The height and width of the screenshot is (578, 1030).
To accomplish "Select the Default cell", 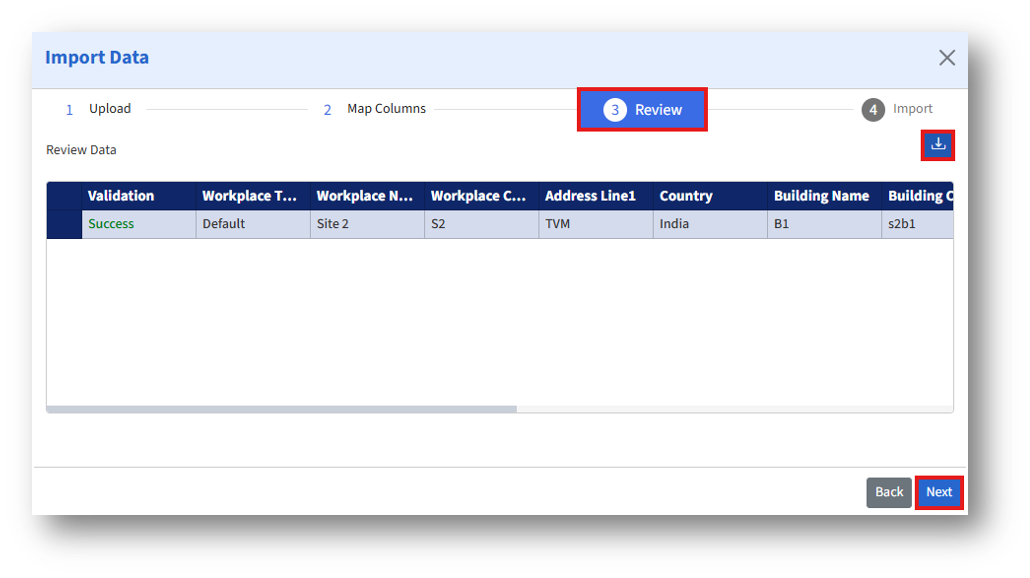I will coord(253,224).
